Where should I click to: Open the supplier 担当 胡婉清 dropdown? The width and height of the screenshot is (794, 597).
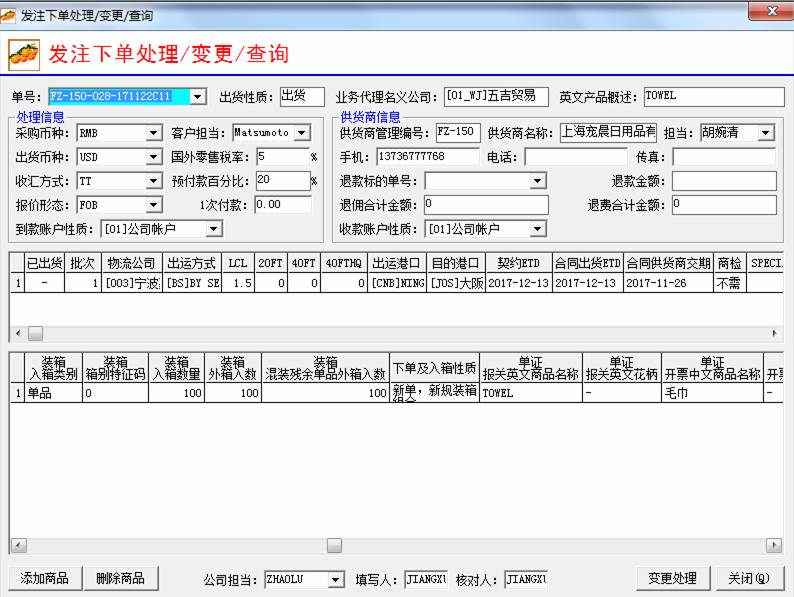tap(766, 133)
